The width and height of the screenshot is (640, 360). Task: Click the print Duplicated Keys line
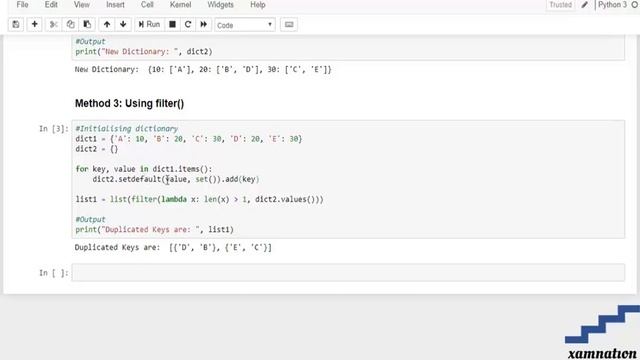pyautogui.click(x=154, y=229)
